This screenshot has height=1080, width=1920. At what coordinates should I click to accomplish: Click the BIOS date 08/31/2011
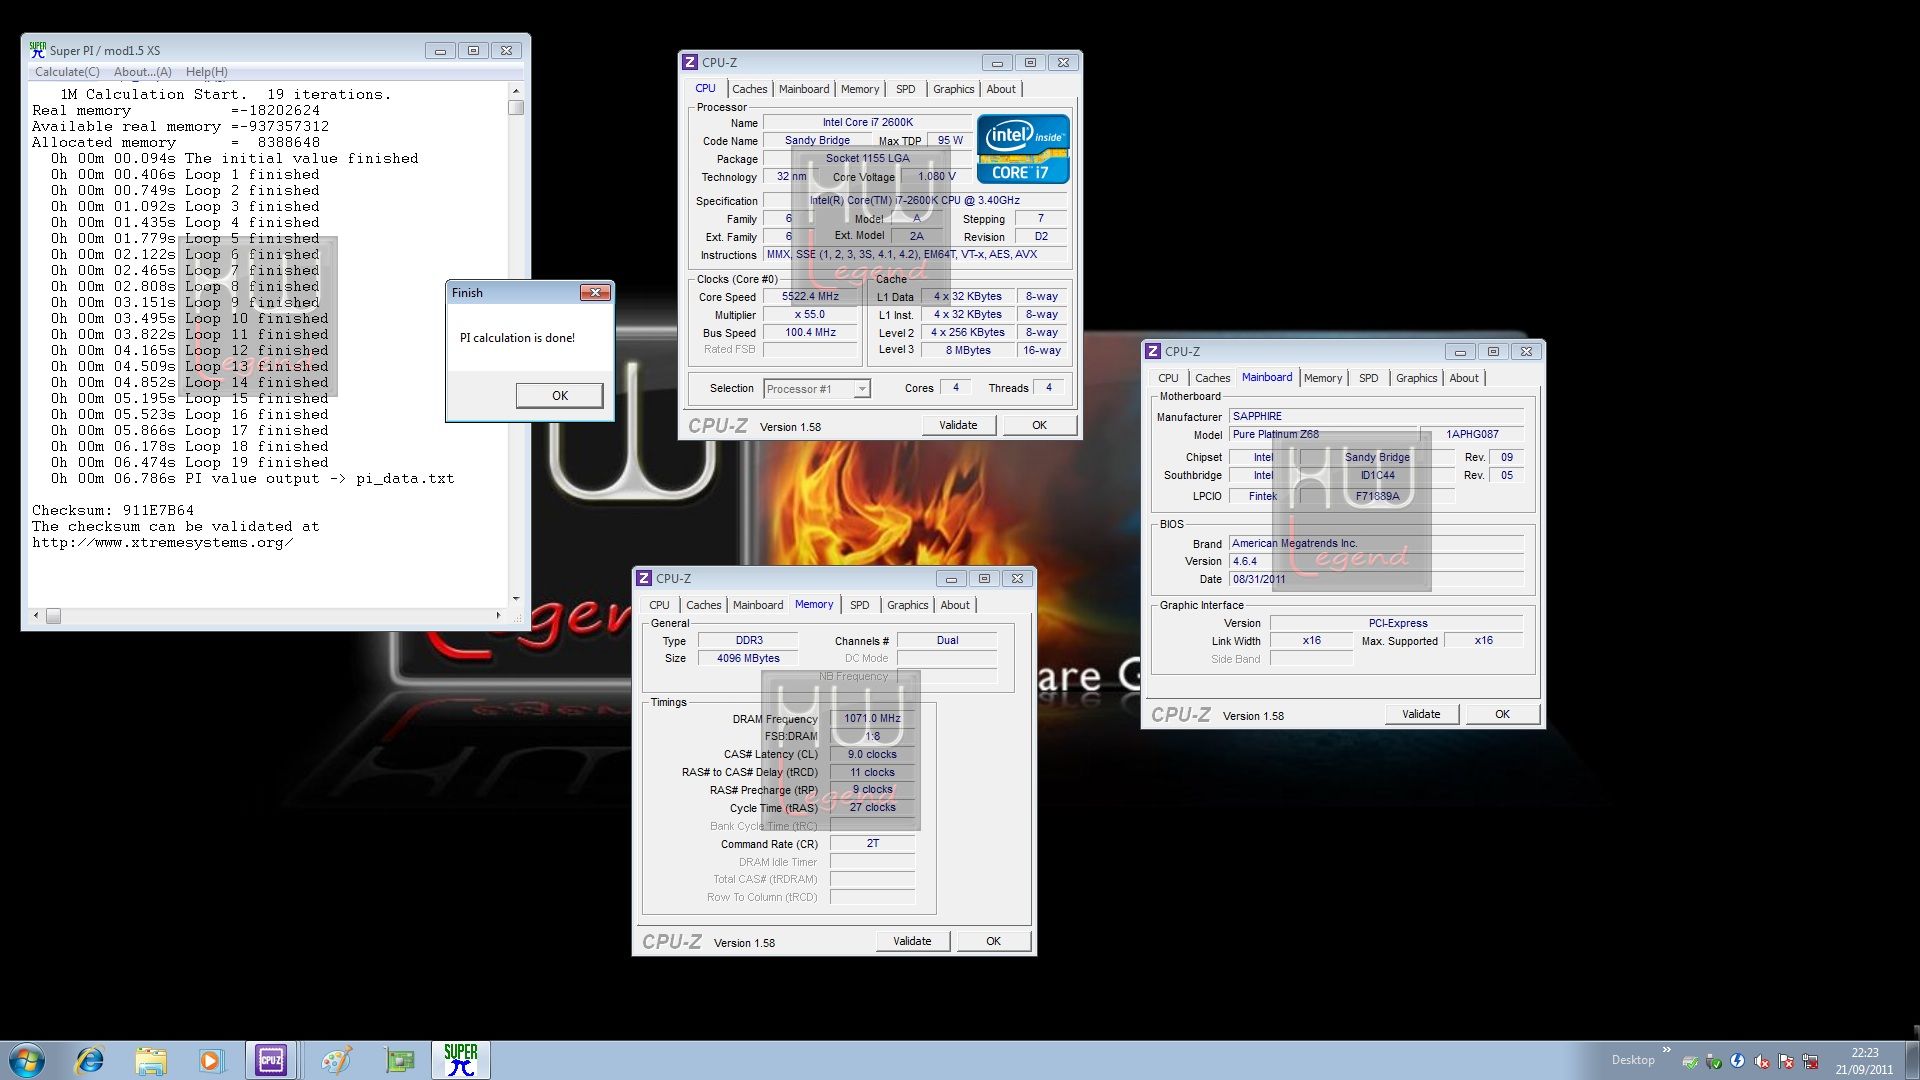[x=1376, y=579]
